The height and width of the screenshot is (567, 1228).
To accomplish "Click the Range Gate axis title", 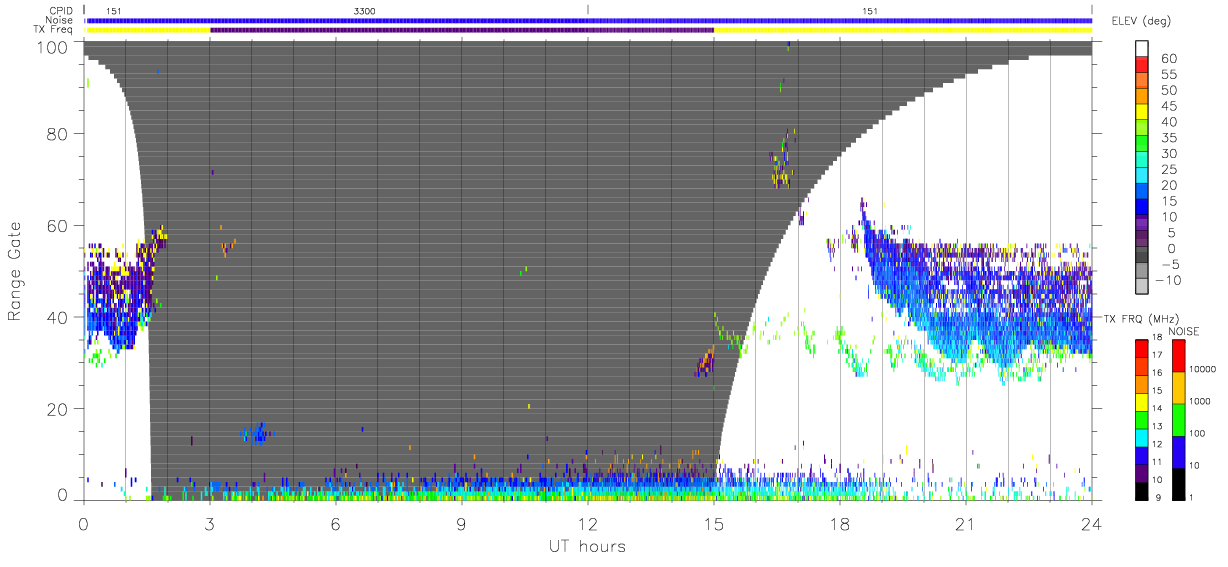I will pos(17,272).
